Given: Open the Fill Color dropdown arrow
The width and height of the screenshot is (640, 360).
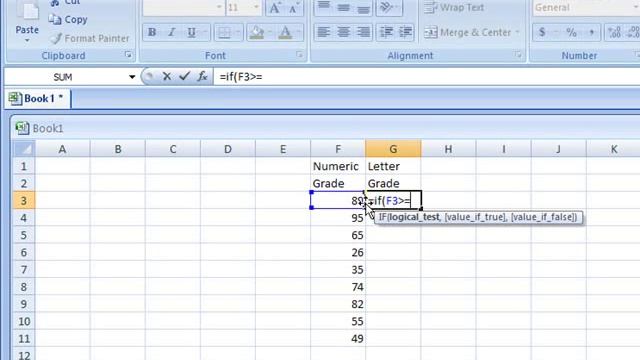Looking at the screenshot, I should (270, 32).
